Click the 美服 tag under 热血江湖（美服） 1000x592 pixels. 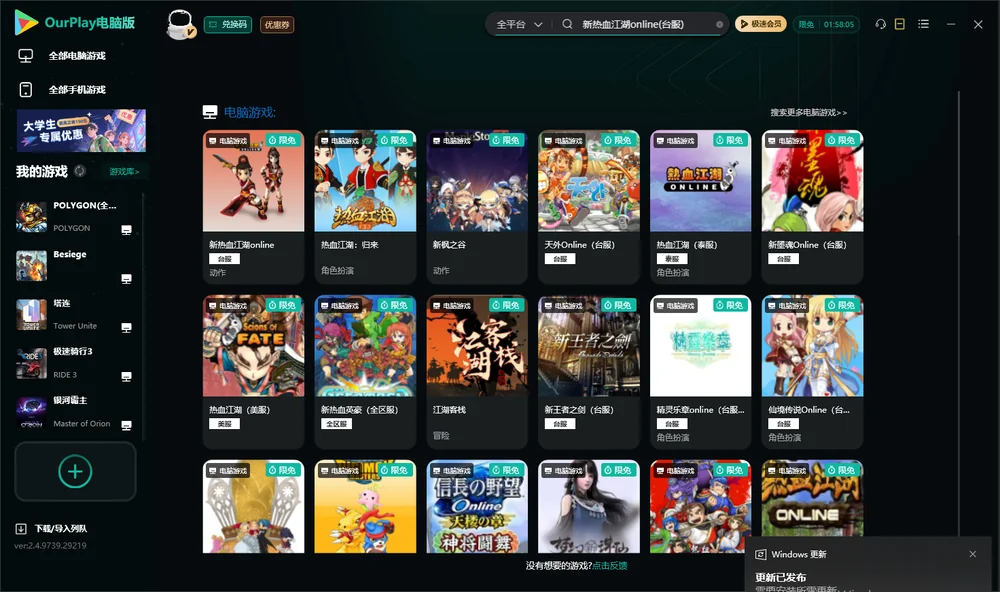click(x=224, y=424)
